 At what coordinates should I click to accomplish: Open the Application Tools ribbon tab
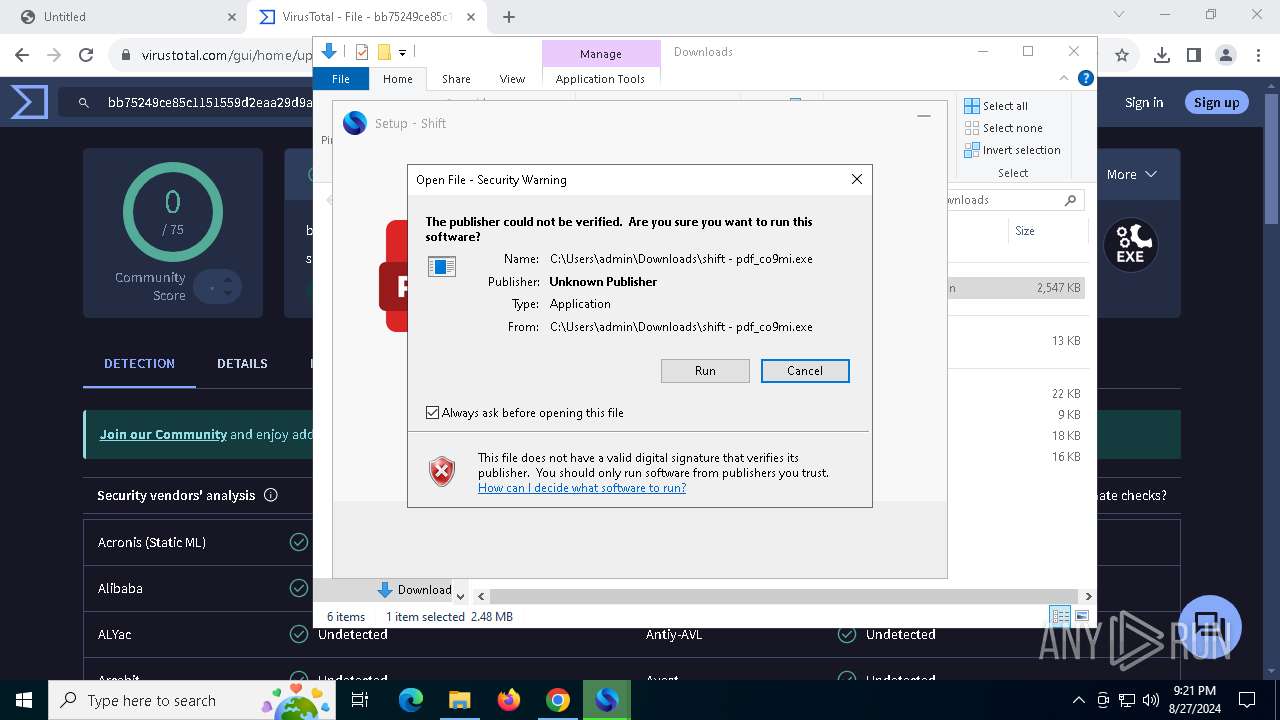[x=600, y=79]
